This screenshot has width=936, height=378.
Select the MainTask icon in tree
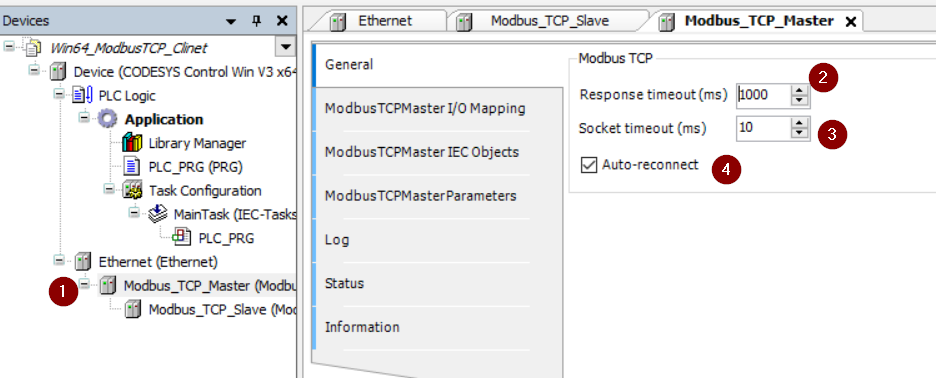(158, 214)
